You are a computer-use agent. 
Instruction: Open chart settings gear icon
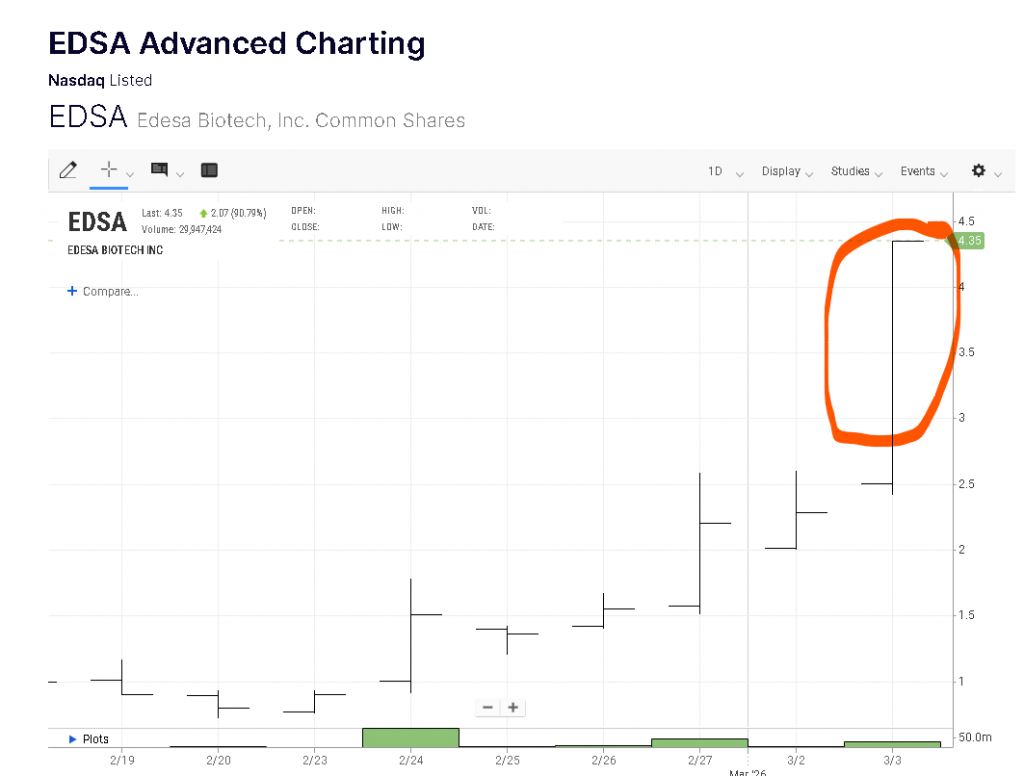979,171
